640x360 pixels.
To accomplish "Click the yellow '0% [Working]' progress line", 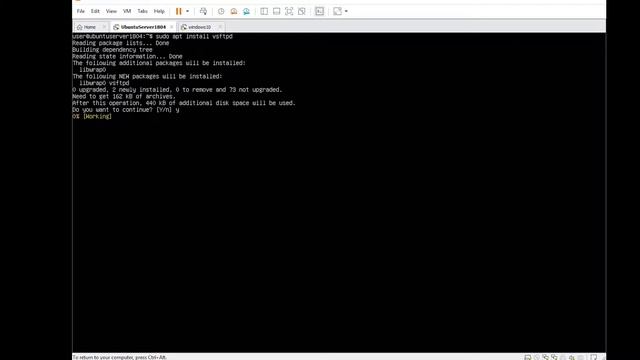I will point(92,116).
